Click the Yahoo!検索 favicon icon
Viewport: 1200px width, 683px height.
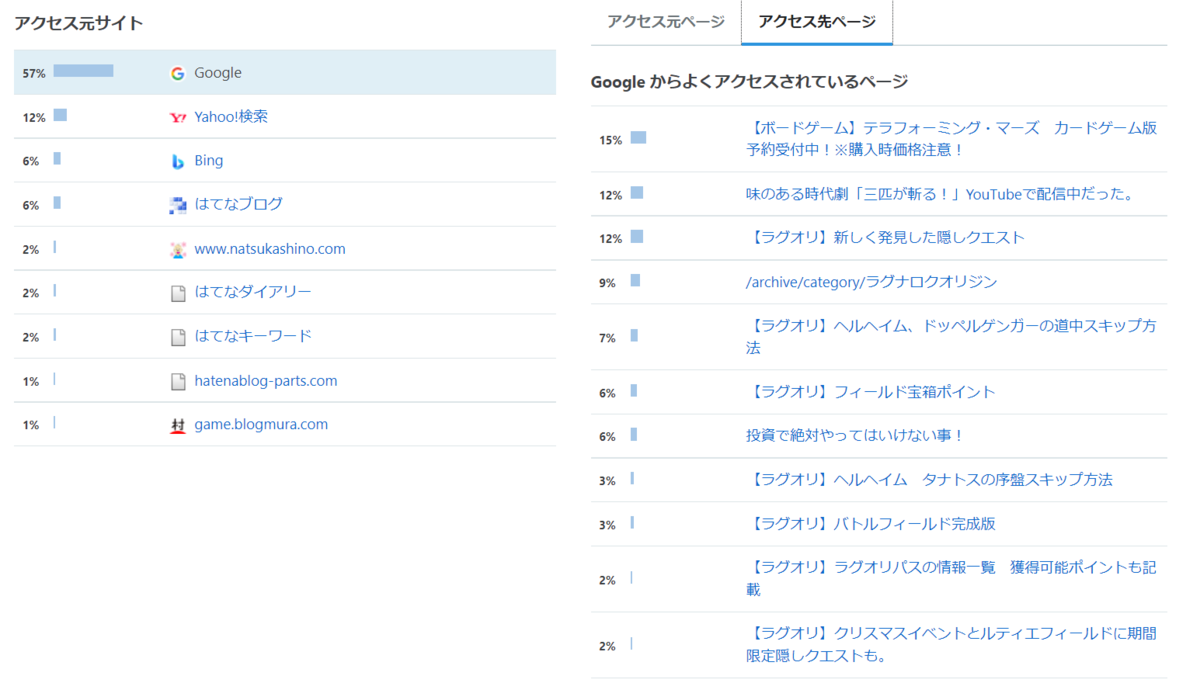tap(178, 117)
